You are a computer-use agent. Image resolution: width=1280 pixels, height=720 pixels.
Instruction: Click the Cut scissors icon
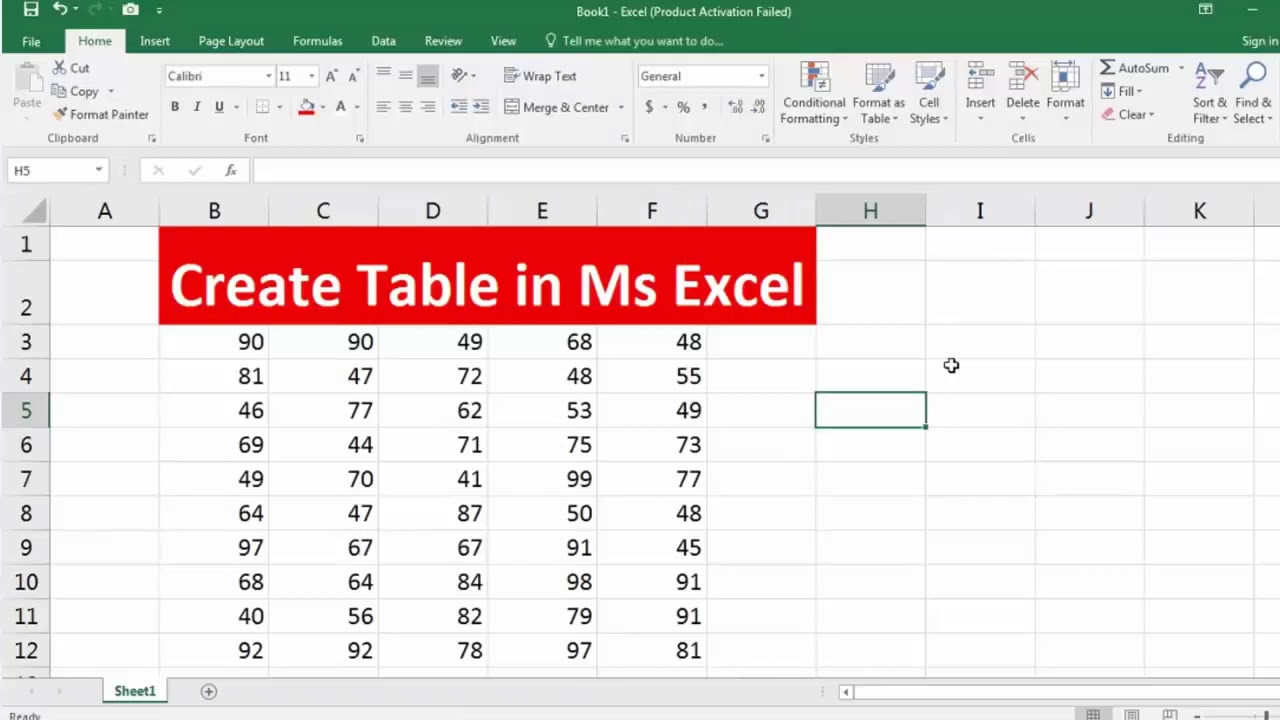[x=59, y=68]
